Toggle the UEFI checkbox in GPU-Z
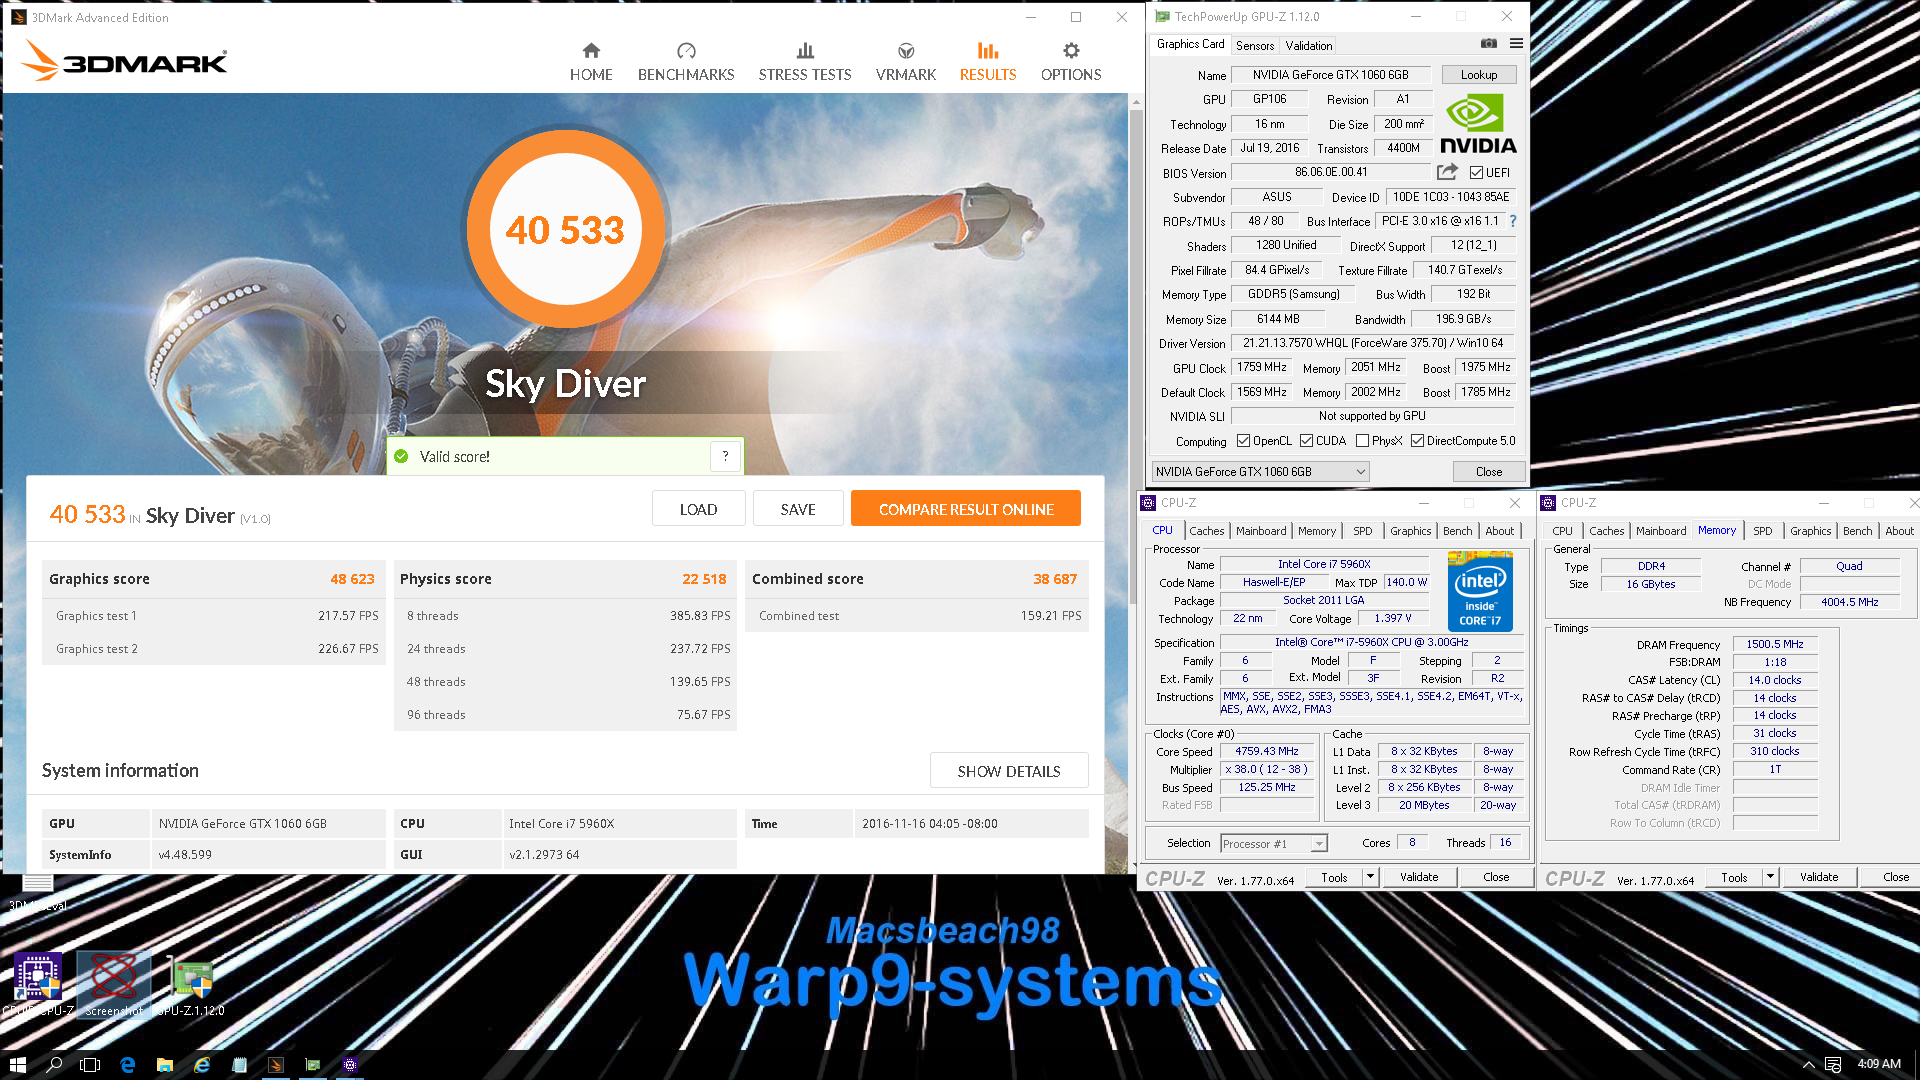Screen dimensions: 1920x1080 [x=1476, y=173]
